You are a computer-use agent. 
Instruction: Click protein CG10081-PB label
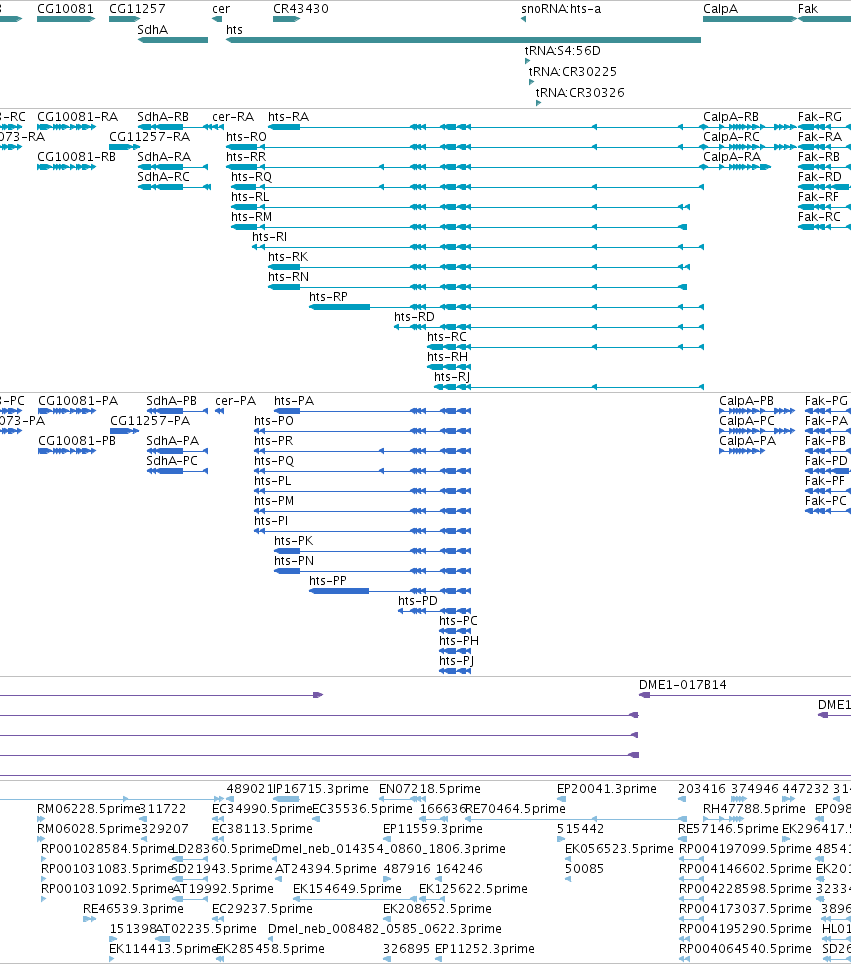77,441
